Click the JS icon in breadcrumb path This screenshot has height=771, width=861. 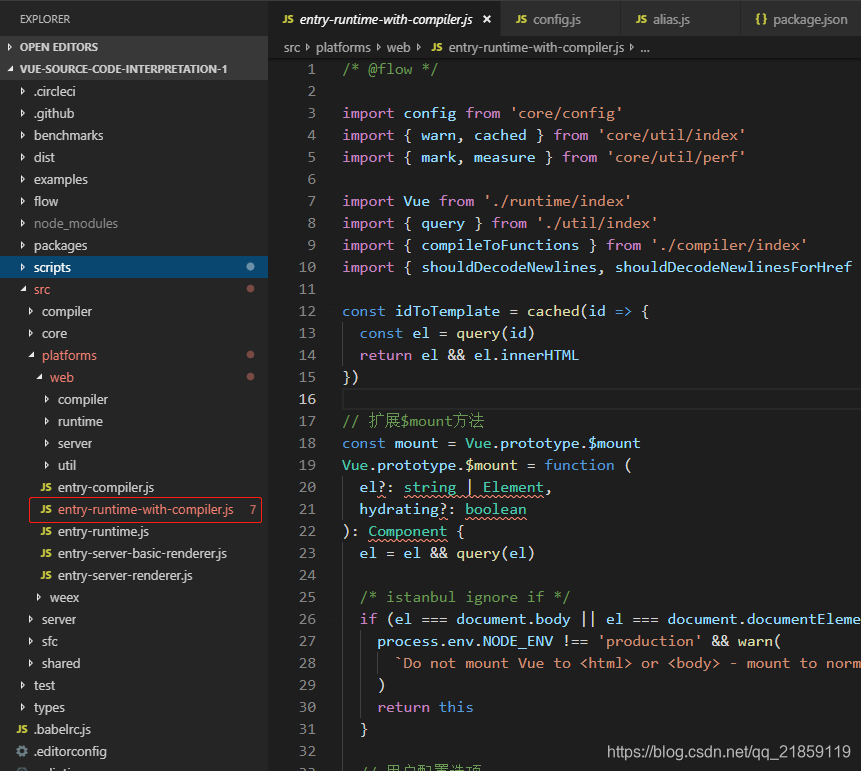(x=437, y=47)
